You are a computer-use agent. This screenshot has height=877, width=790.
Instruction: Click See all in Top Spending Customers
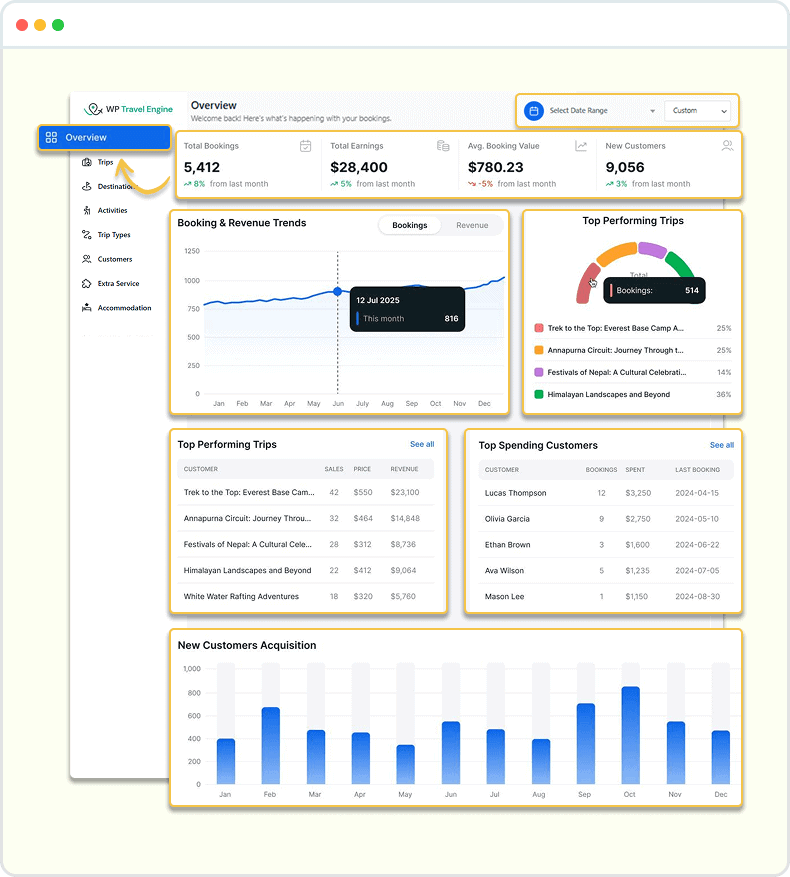coord(722,445)
